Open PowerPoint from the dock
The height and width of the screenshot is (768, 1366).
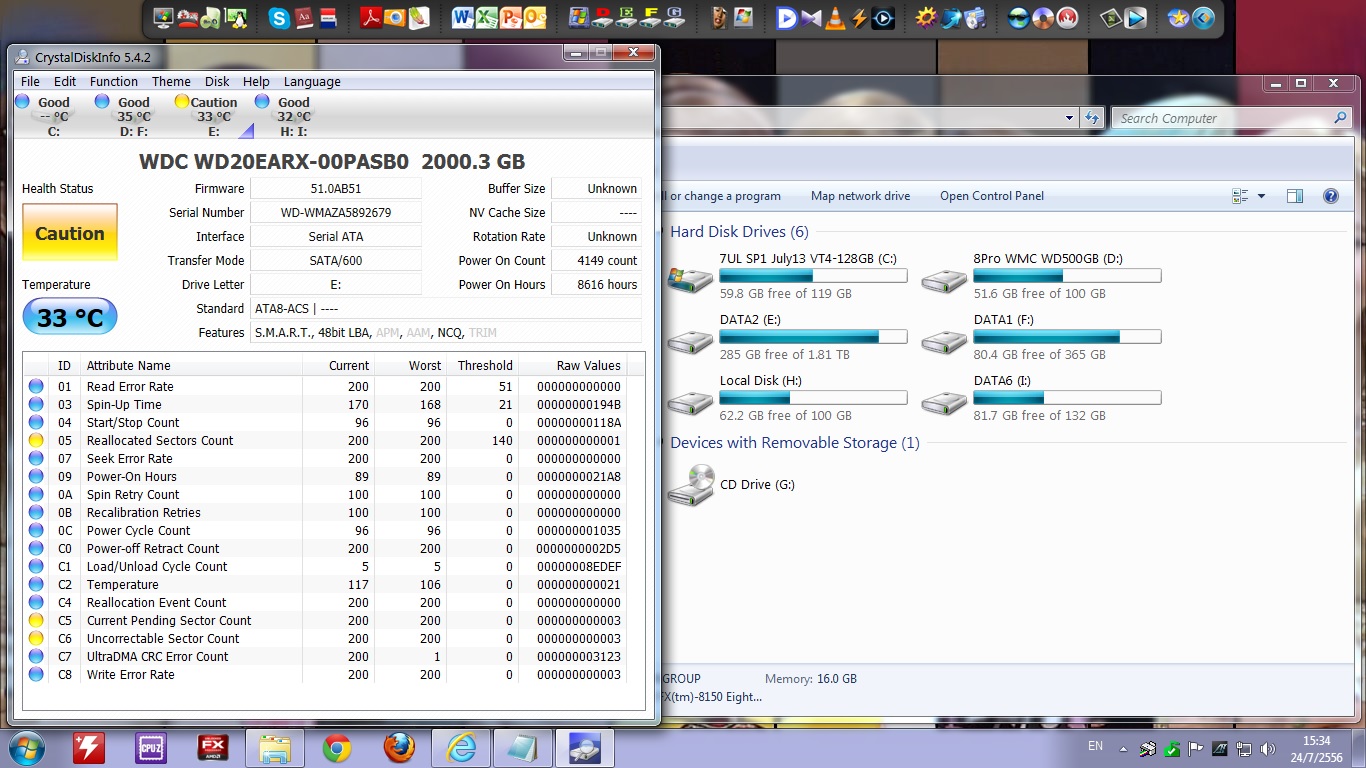pos(511,18)
